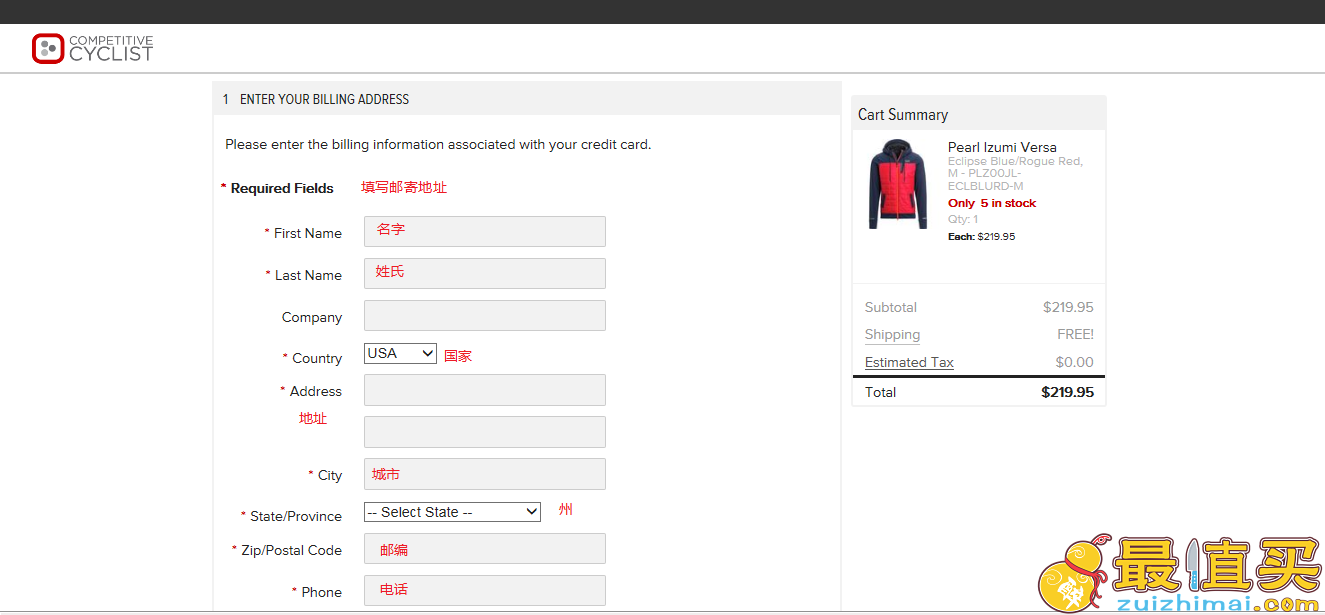Open the Estimated Tax link
The height and width of the screenshot is (615, 1325).
[909, 362]
